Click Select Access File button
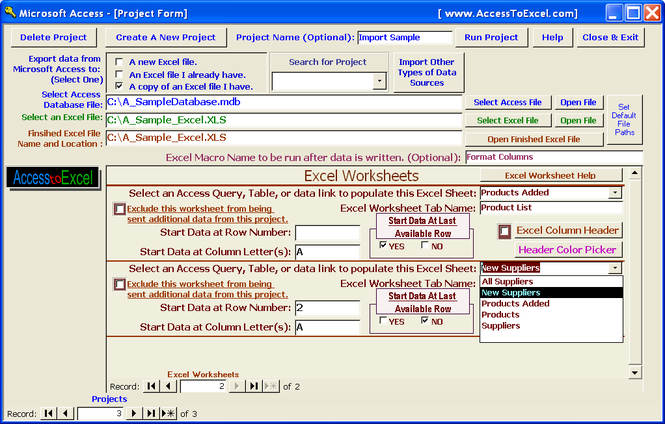The width and height of the screenshot is (665, 424). click(508, 102)
